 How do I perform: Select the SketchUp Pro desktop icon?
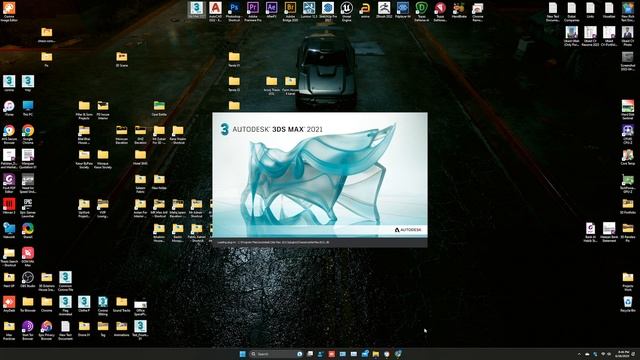pyautogui.click(x=328, y=11)
